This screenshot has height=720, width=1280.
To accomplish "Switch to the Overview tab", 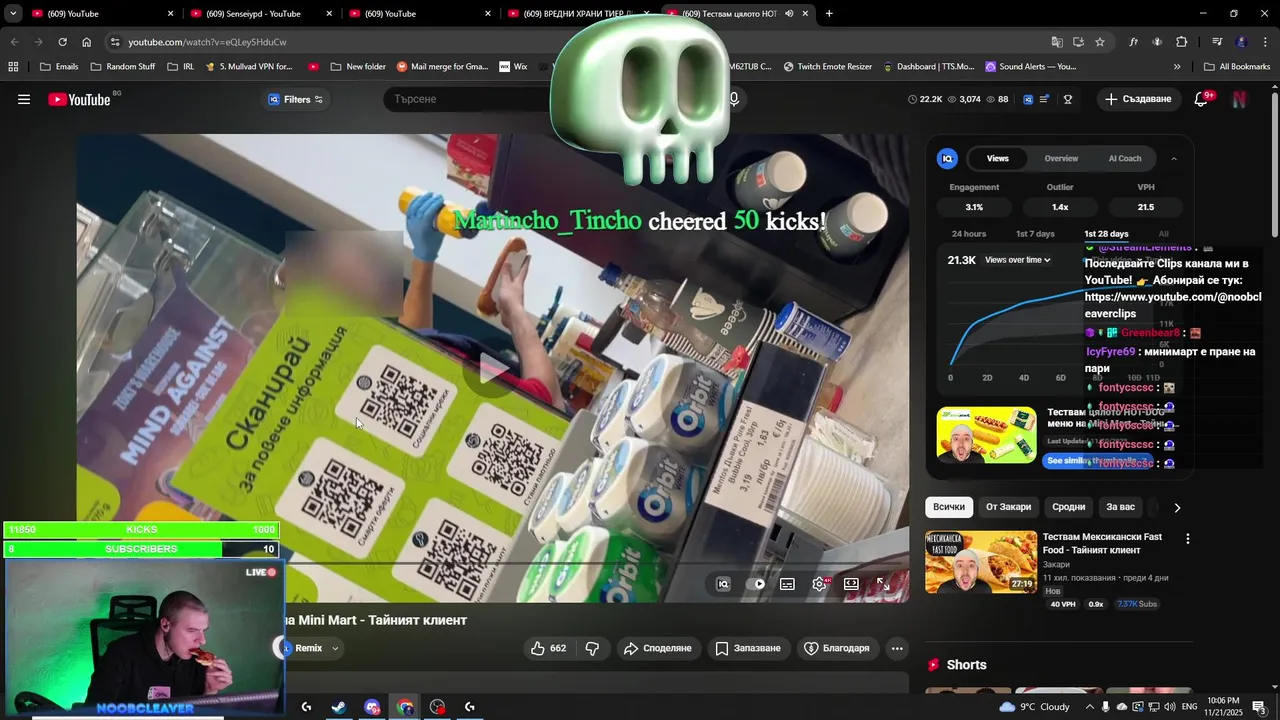I will pos(1061,158).
